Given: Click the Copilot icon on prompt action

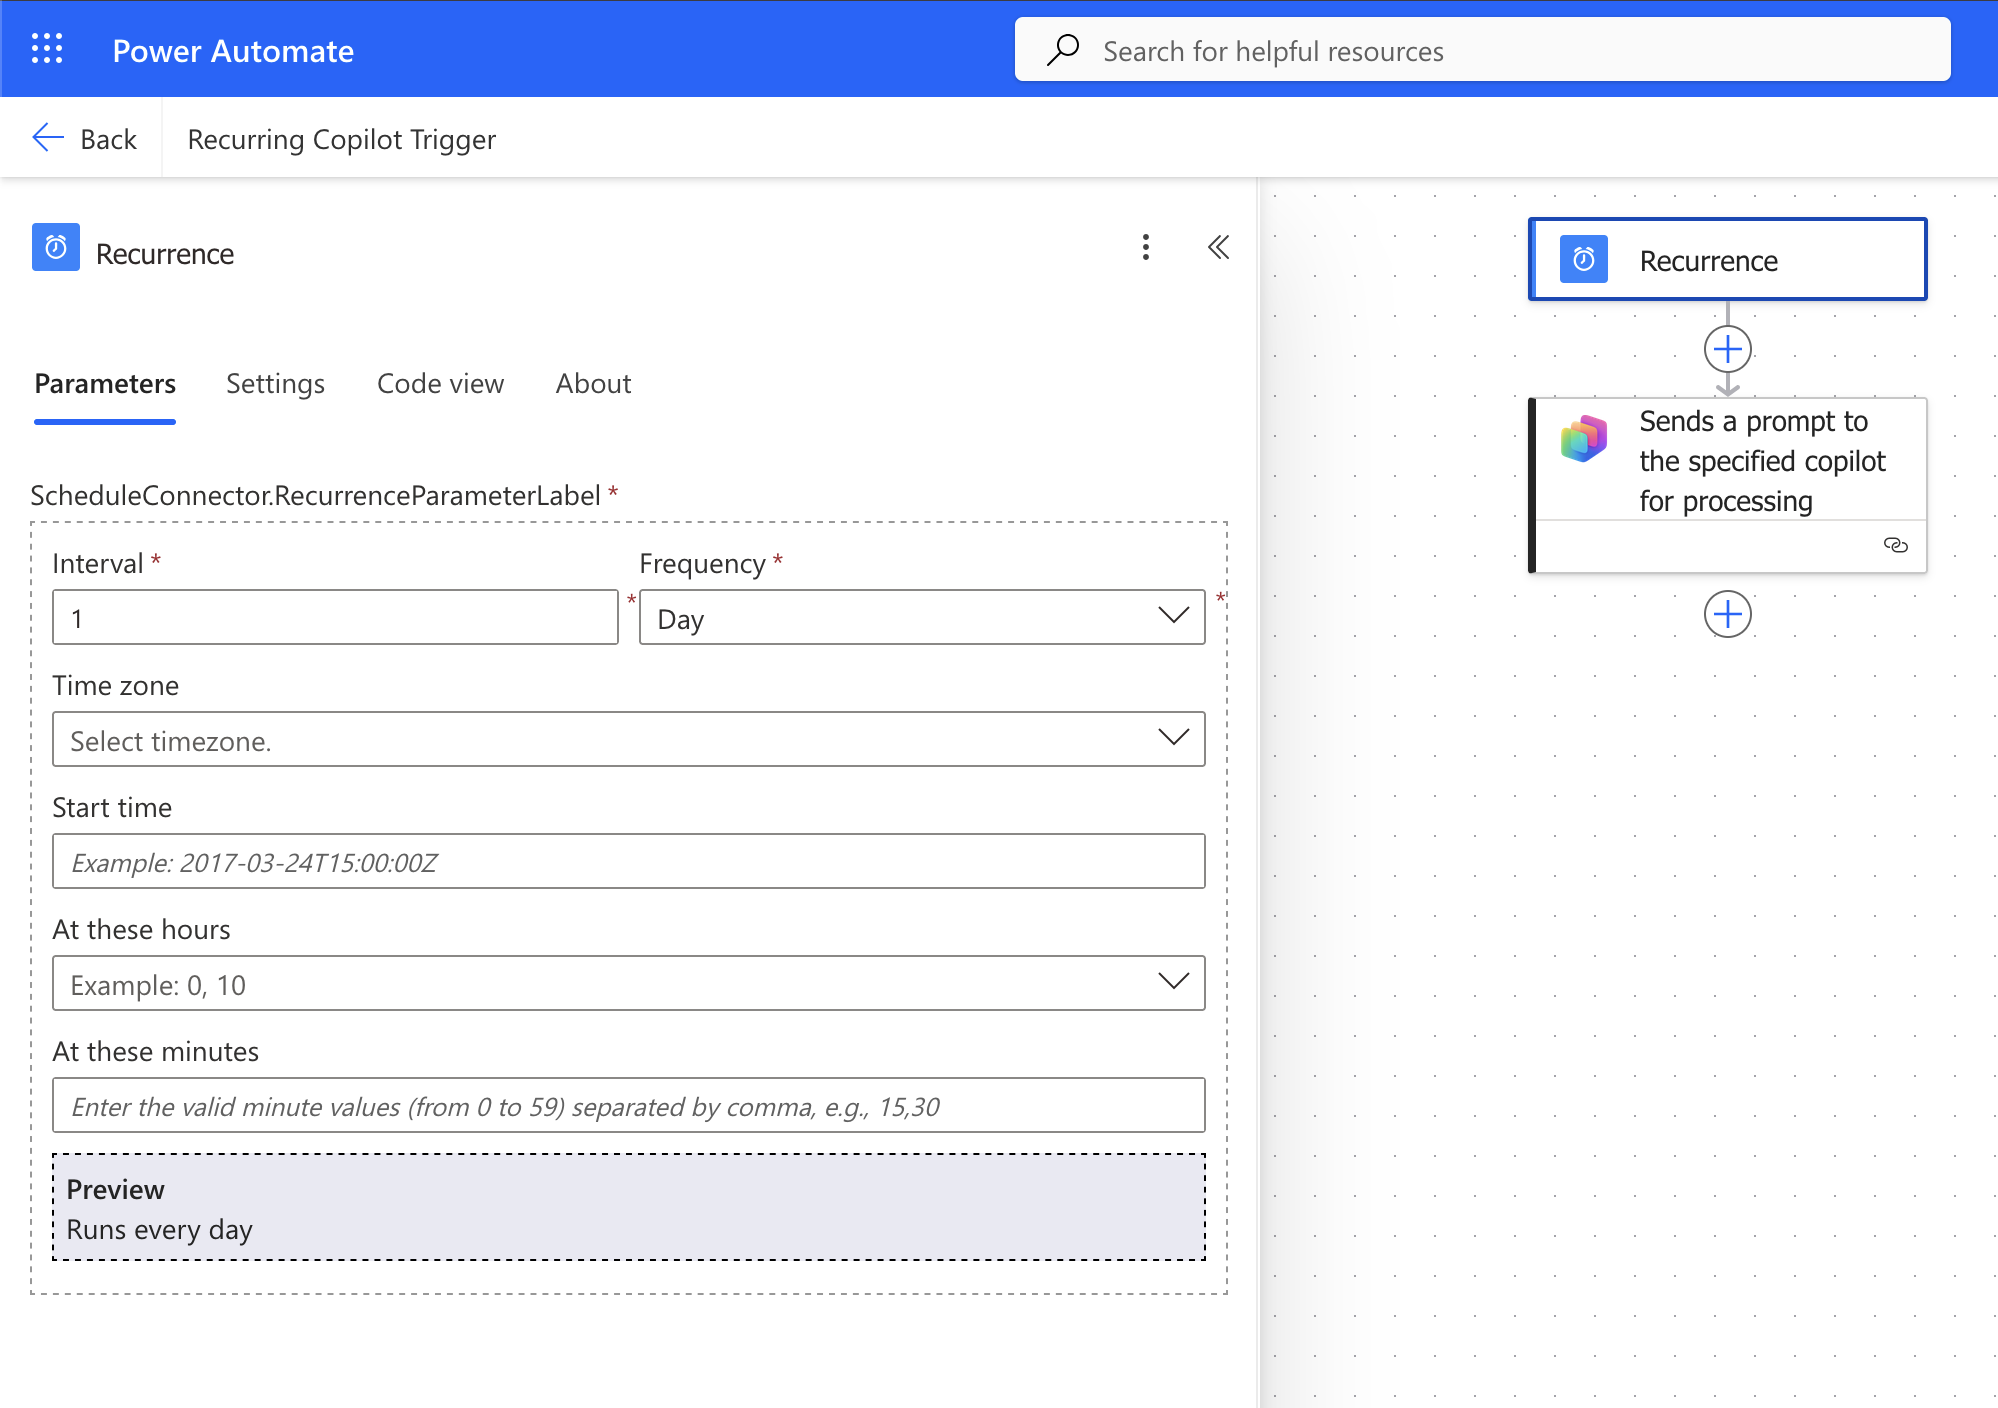Looking at the screenshot, I should coord(1584,439).
